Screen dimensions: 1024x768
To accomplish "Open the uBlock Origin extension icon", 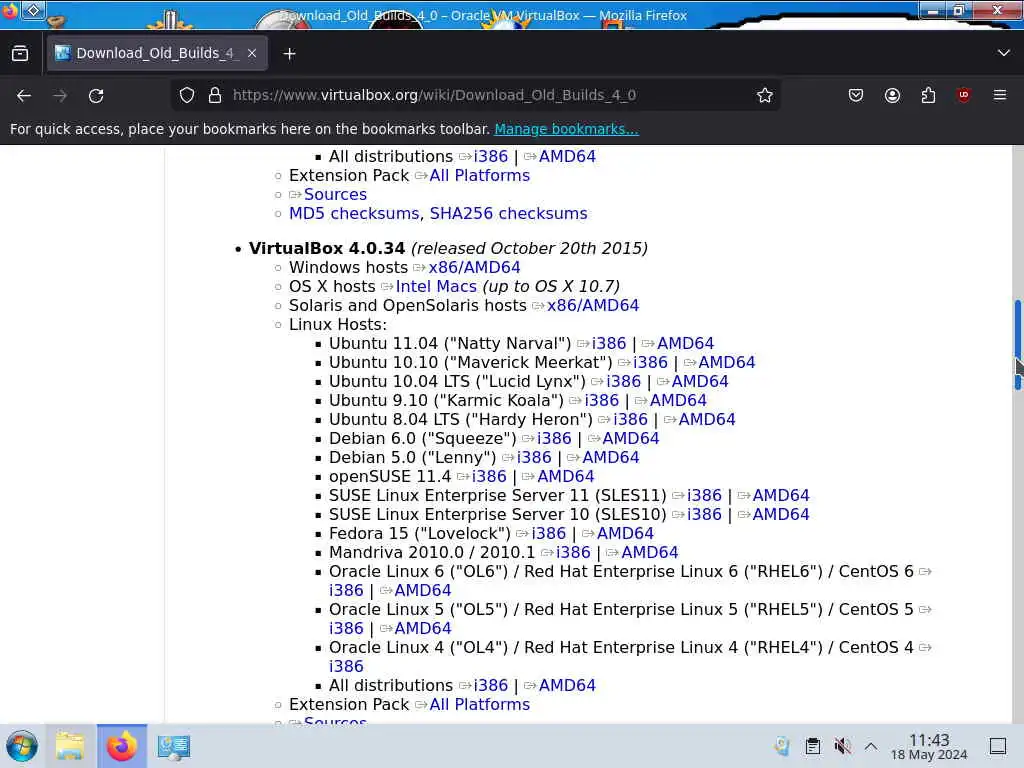I will [963, 95].
